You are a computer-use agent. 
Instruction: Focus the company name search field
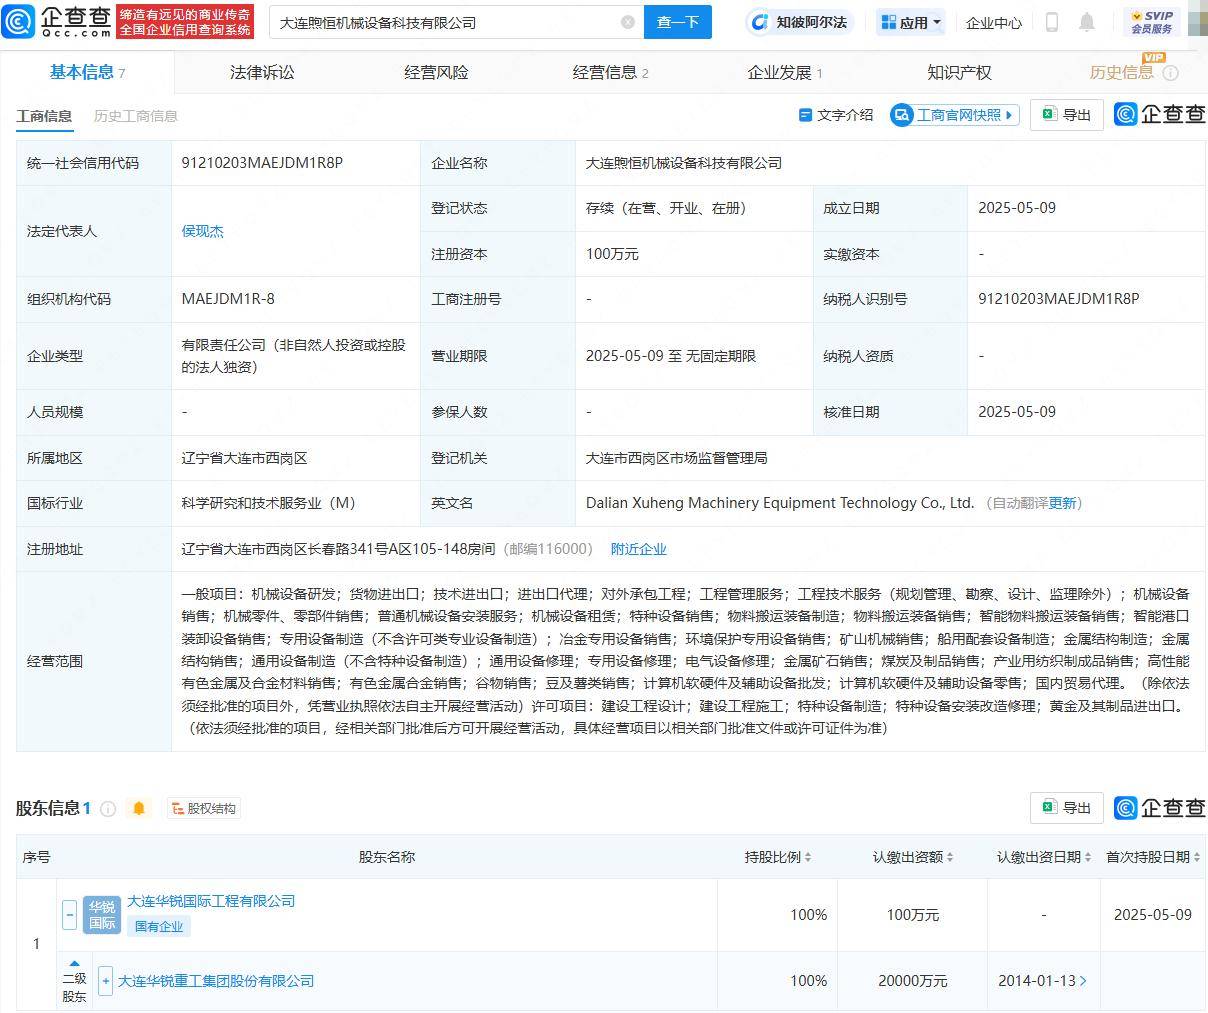pyautogui.click(x=445, y=22)
